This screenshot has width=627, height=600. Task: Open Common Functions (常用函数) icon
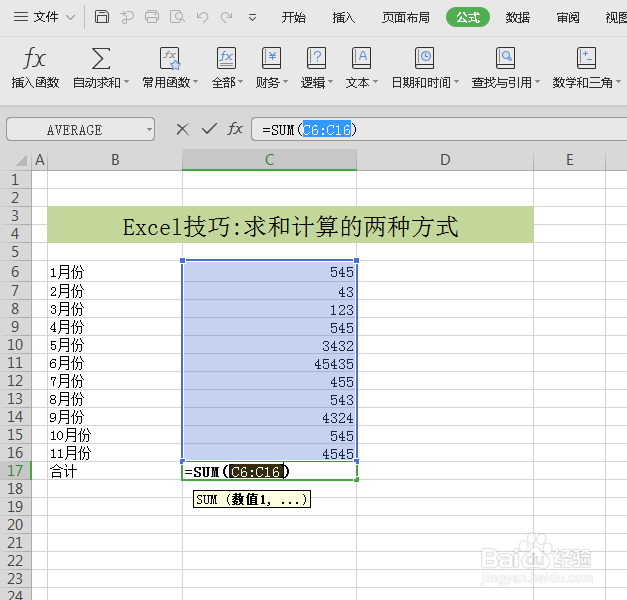coord(170,58)
